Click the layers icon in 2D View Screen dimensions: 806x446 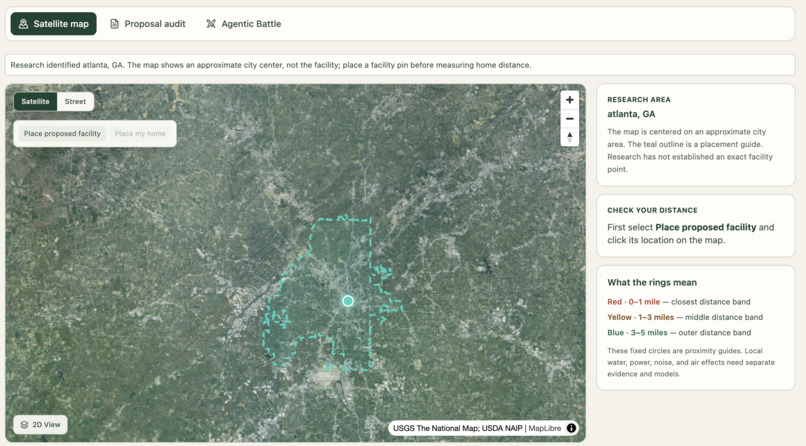(24, 424)
